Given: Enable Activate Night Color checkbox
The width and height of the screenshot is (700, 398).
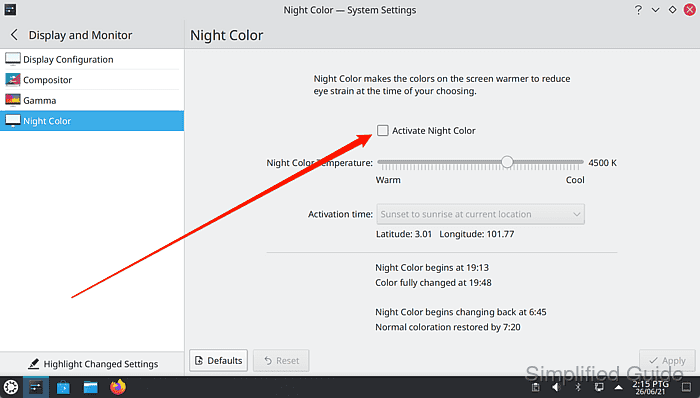Looking at the screenshot, I should point(383,130).
